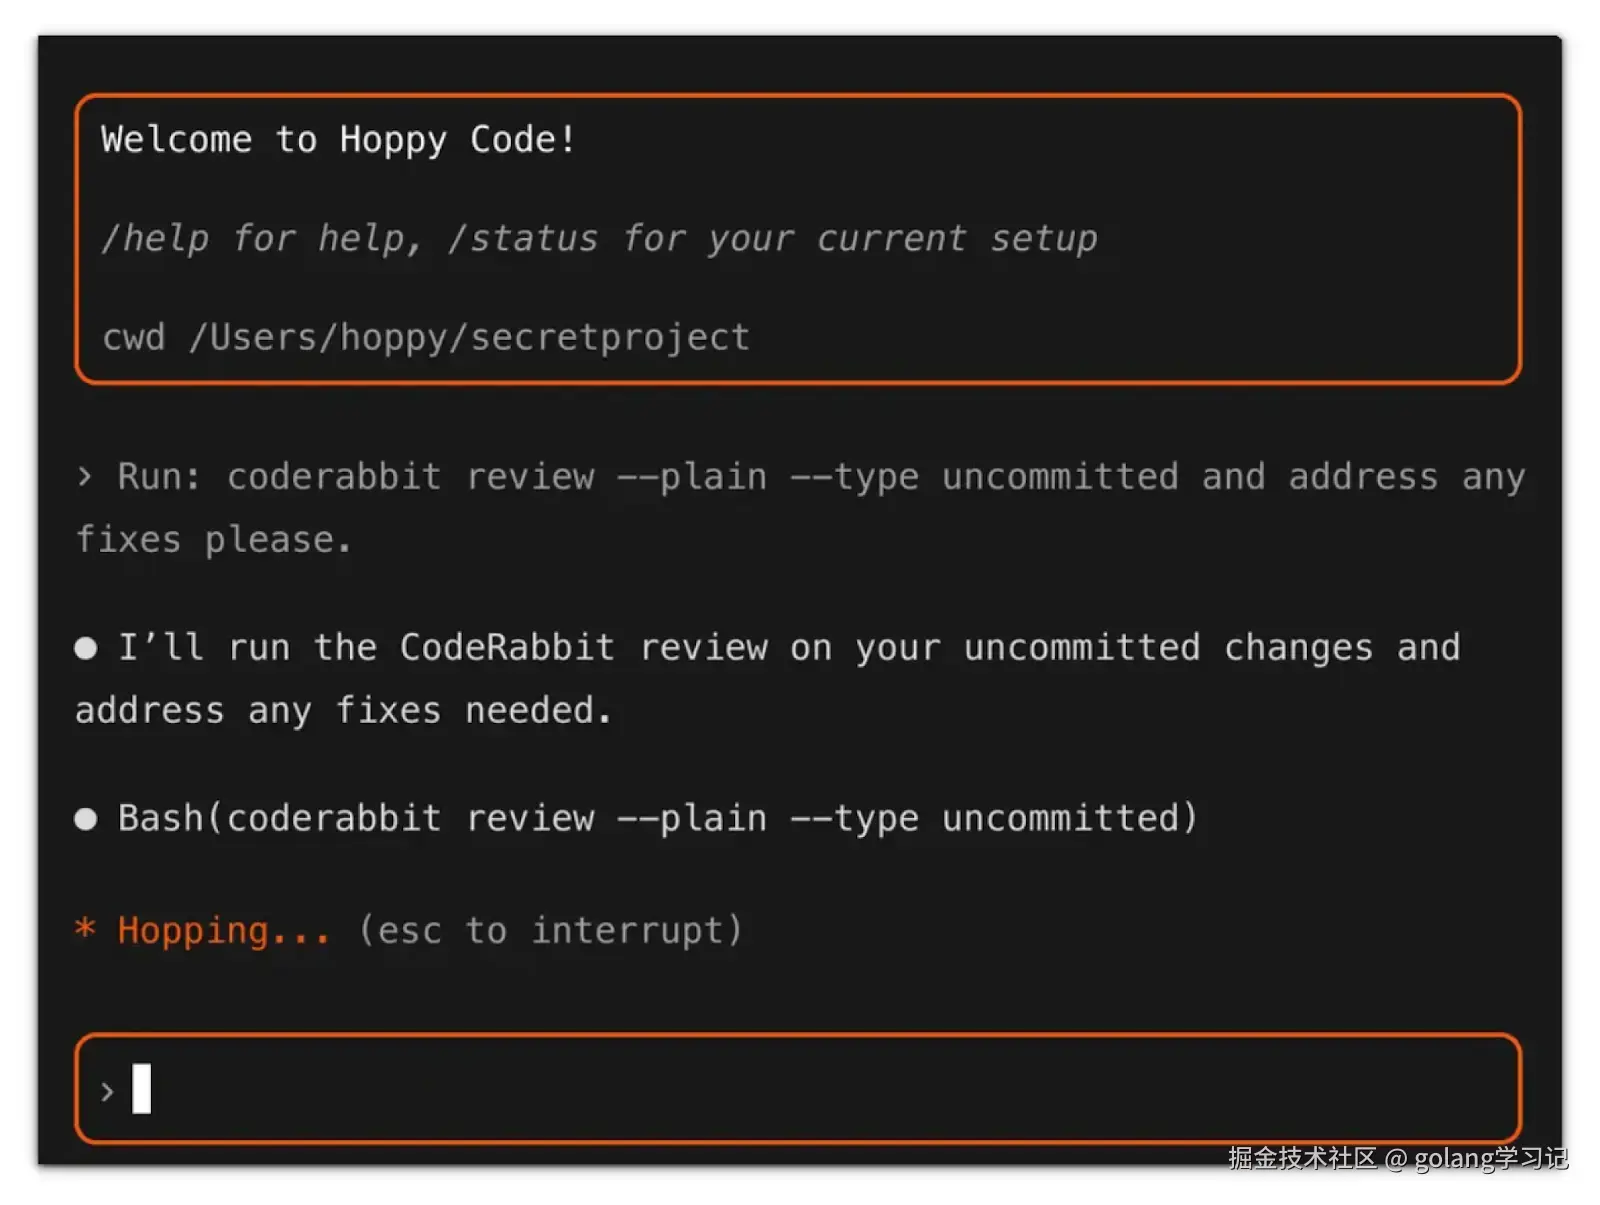Click the orange "Hopping..." status text

(x=223, y=930)
